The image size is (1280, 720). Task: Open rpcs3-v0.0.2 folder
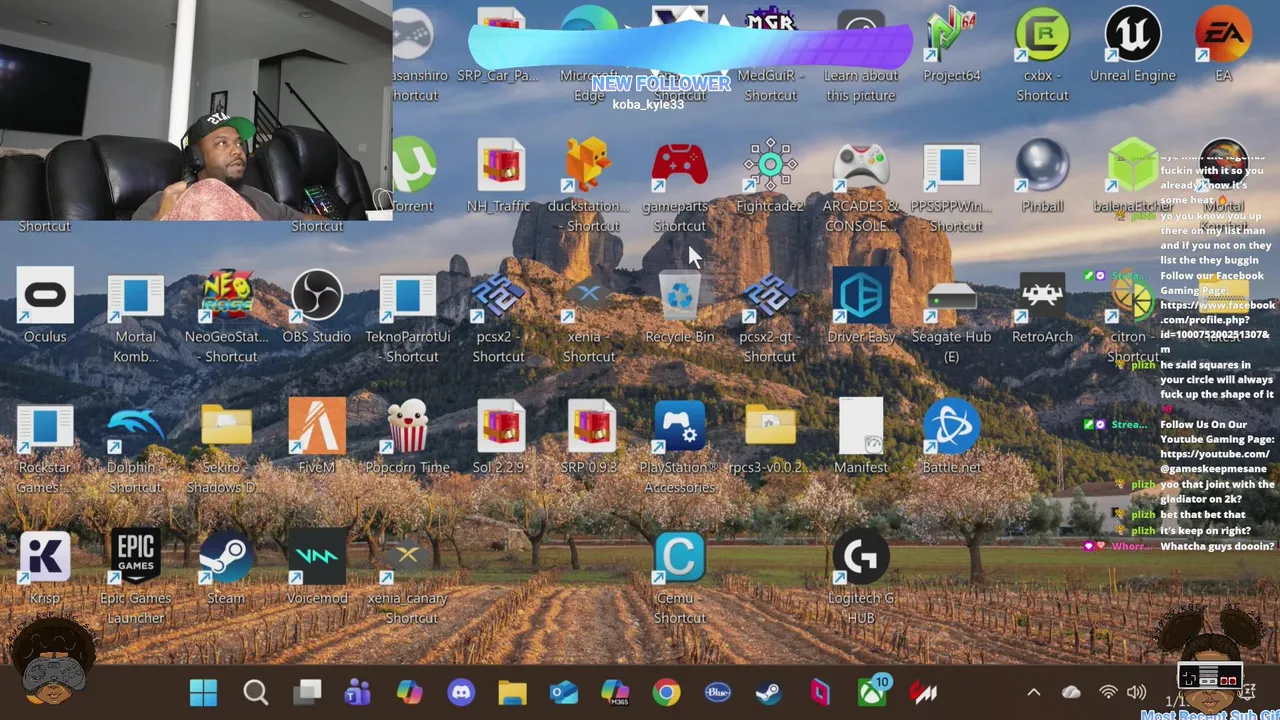pos(770,427)
